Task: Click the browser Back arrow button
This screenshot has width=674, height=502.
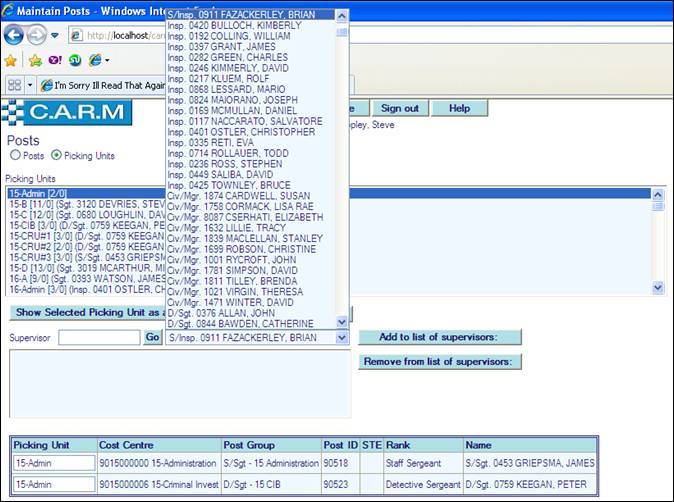Action: click(x=14, y=35)
